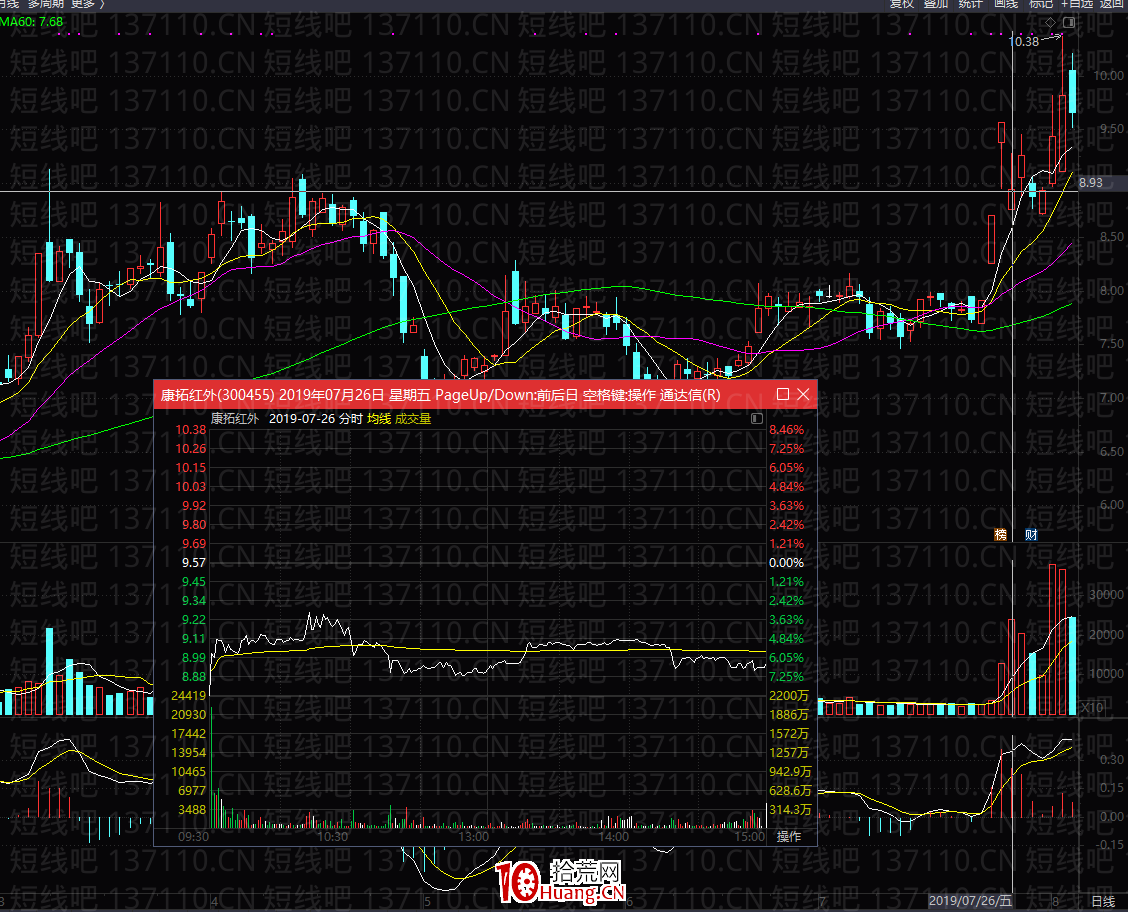Click the 3488 volume axis value
This screenshot has height=912, width=1128.
192,810
